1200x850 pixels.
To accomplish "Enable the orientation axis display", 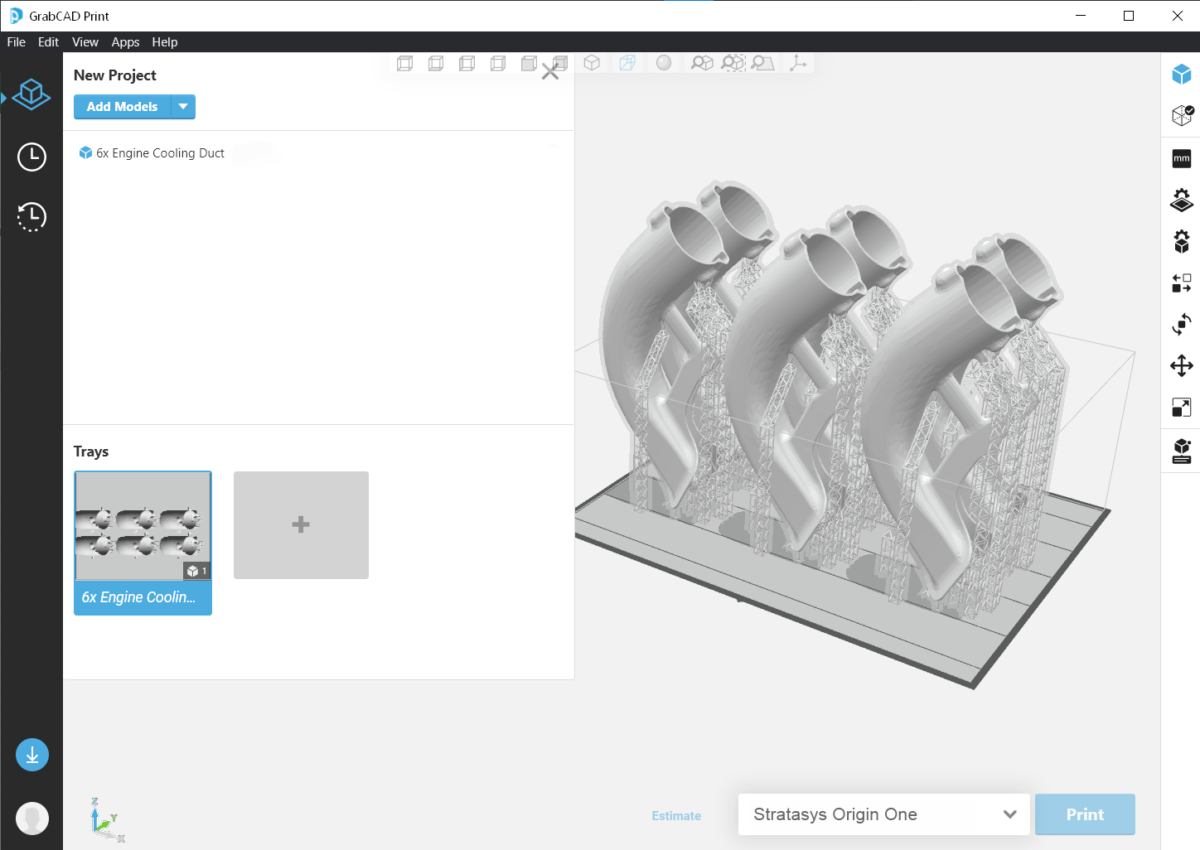I will (x=798, y=62).
